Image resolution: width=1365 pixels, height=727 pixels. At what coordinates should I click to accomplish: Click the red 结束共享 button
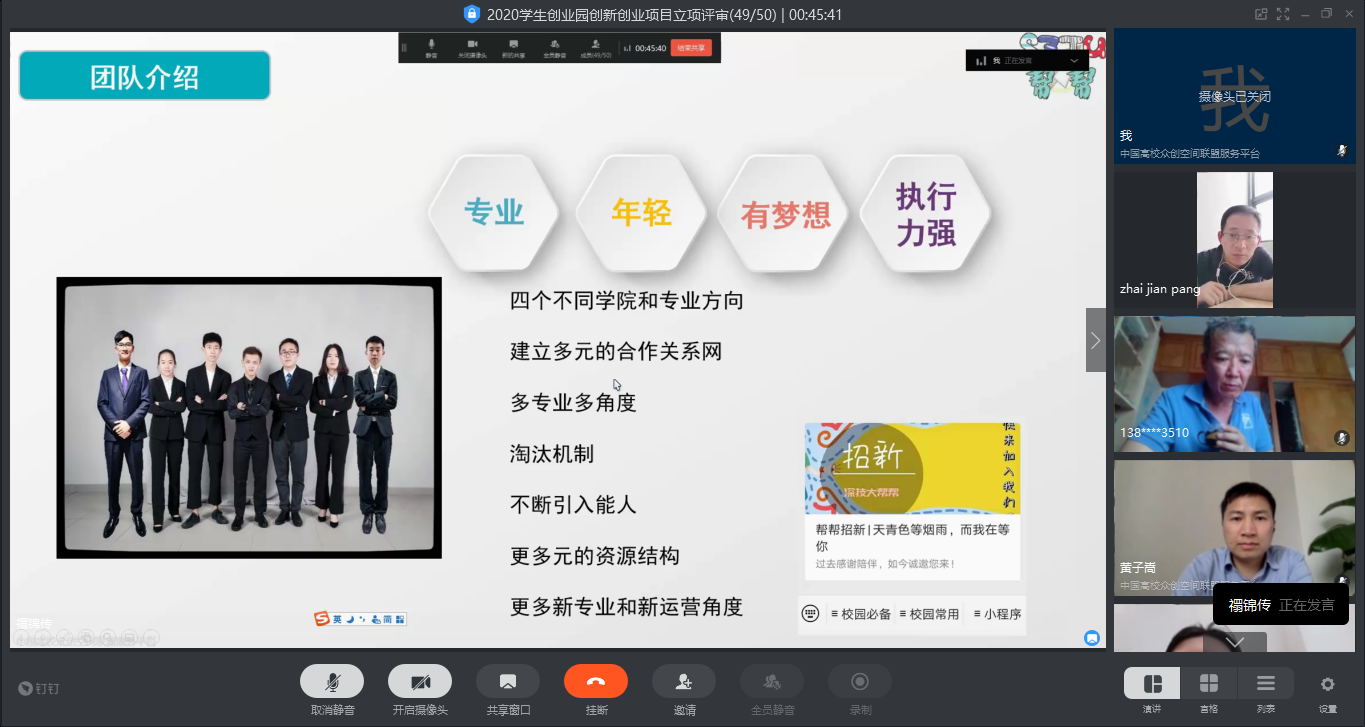pos(691,47)
